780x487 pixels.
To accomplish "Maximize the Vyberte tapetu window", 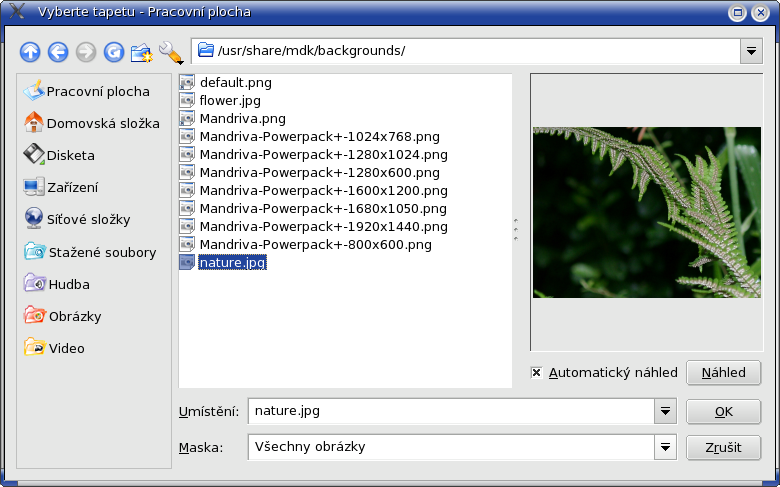I will point(737,12).
